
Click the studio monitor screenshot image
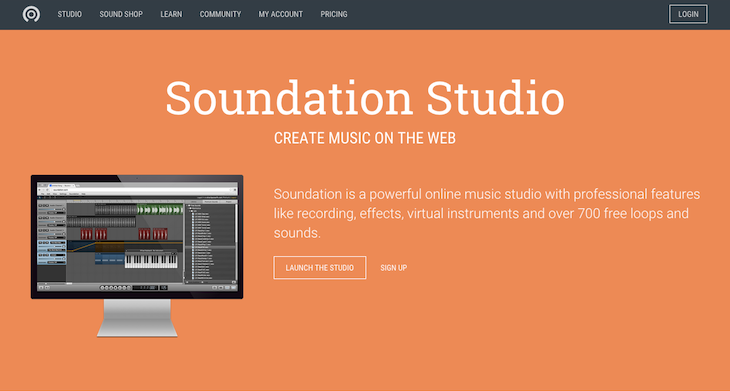point(137,256)
